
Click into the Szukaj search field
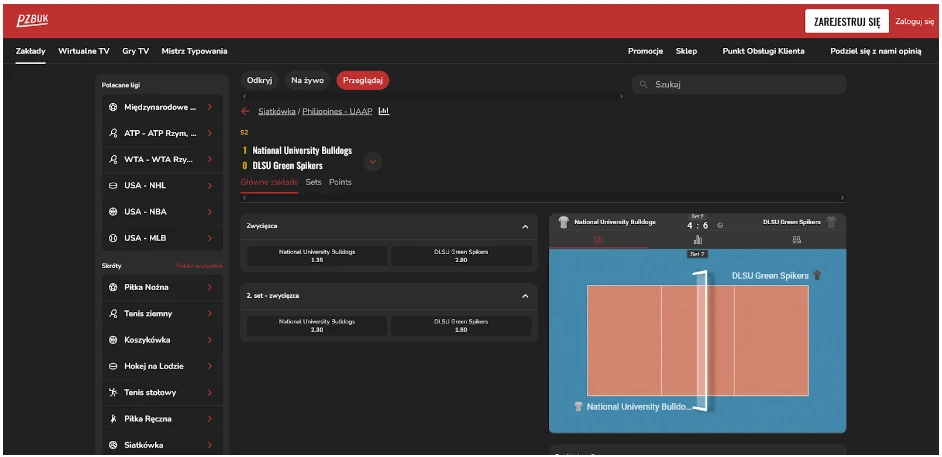pos(739,85)
